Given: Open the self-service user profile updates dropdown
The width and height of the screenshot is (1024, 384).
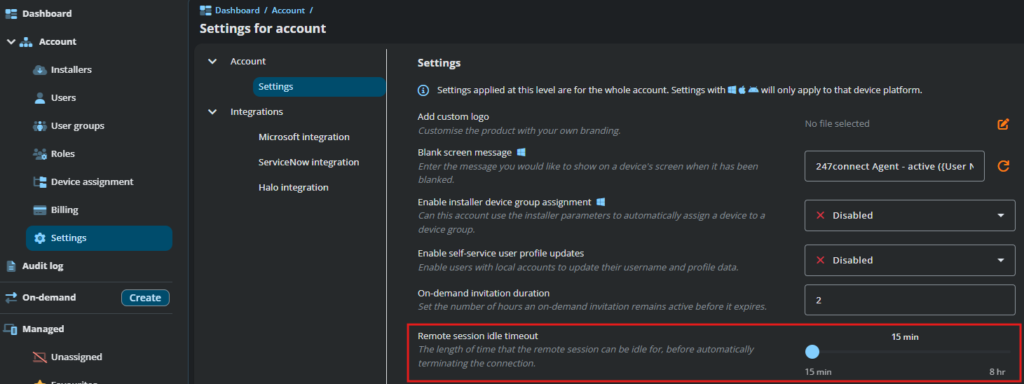Looking at the screenshot, I should [910, 261].
